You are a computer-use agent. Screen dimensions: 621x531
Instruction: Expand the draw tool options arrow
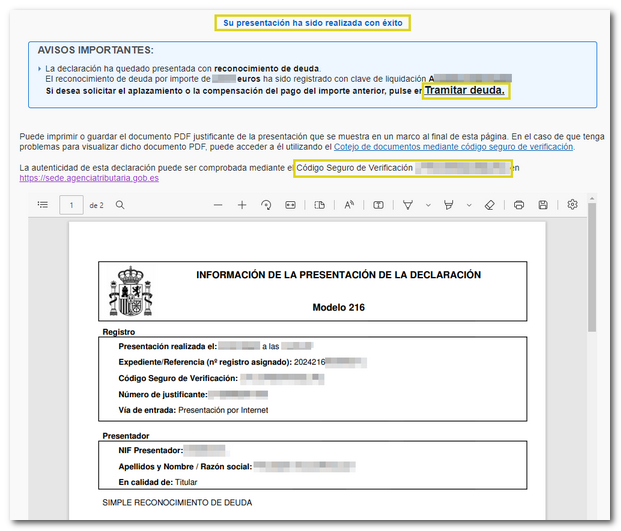(428, 205)
